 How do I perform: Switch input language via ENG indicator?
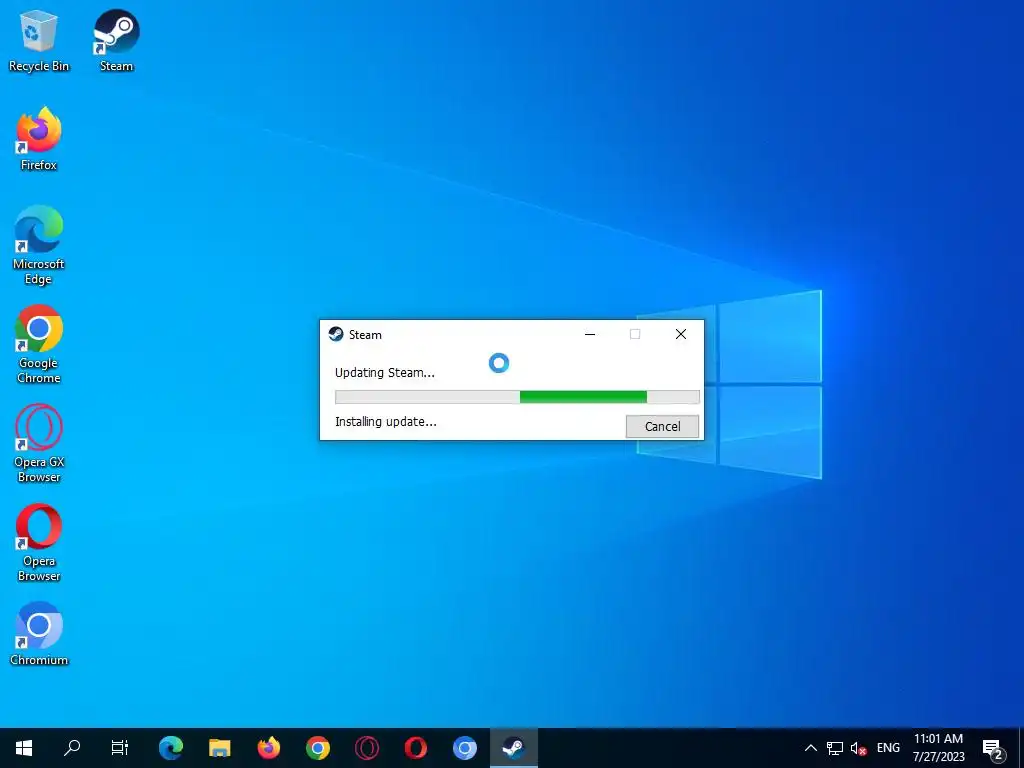pyautogui.click(x=888, y=748)
